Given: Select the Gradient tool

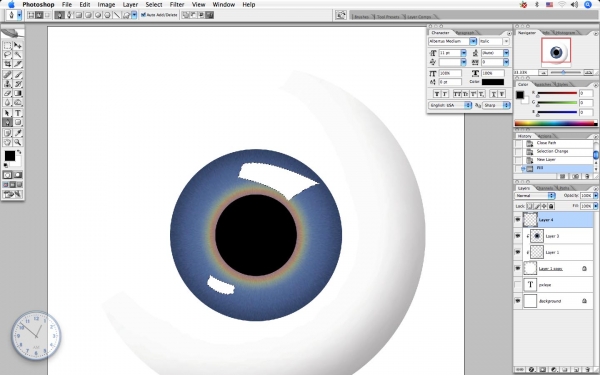Looking at the screenshot, I should tap(18, 93).
